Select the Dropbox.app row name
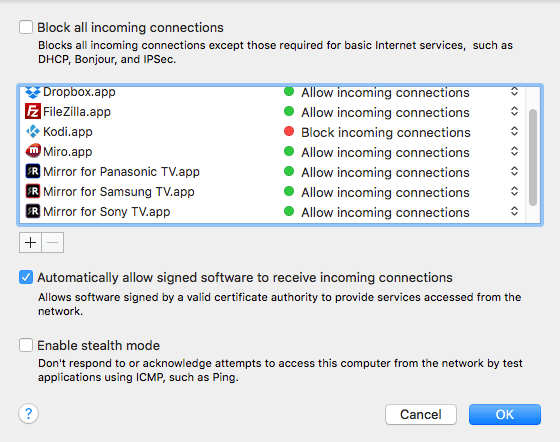 point(79,92)
